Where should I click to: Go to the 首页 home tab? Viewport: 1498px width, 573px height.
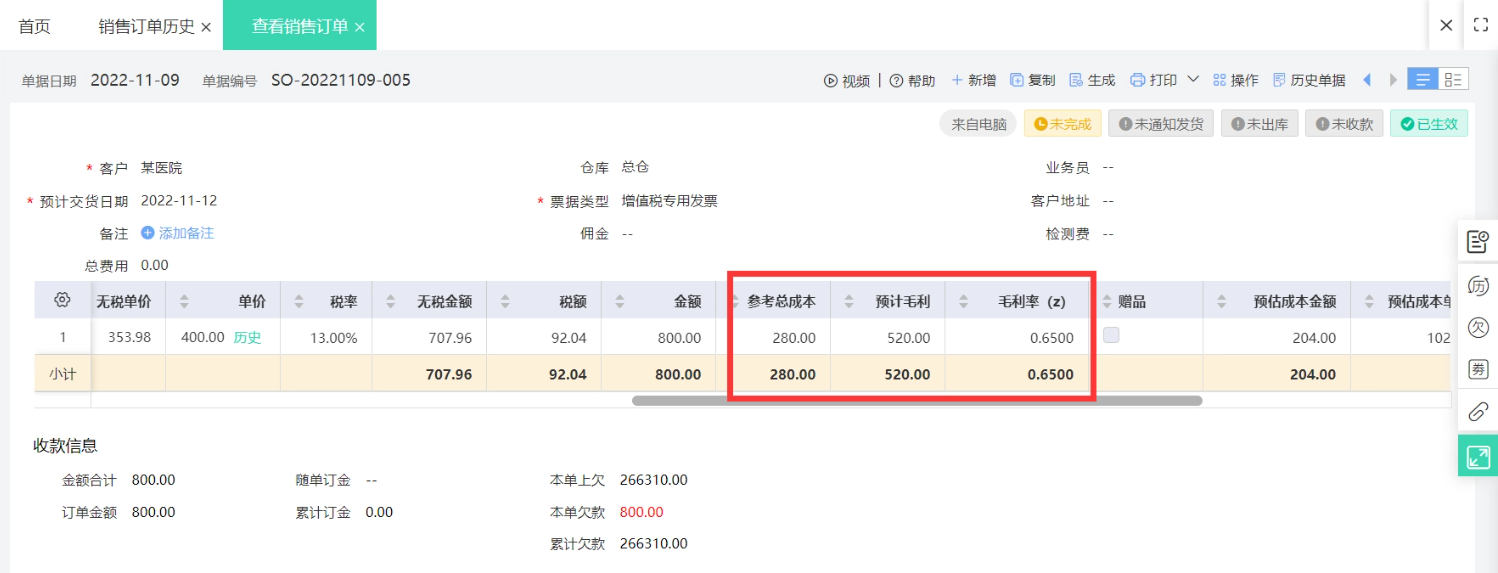(34, 27)
